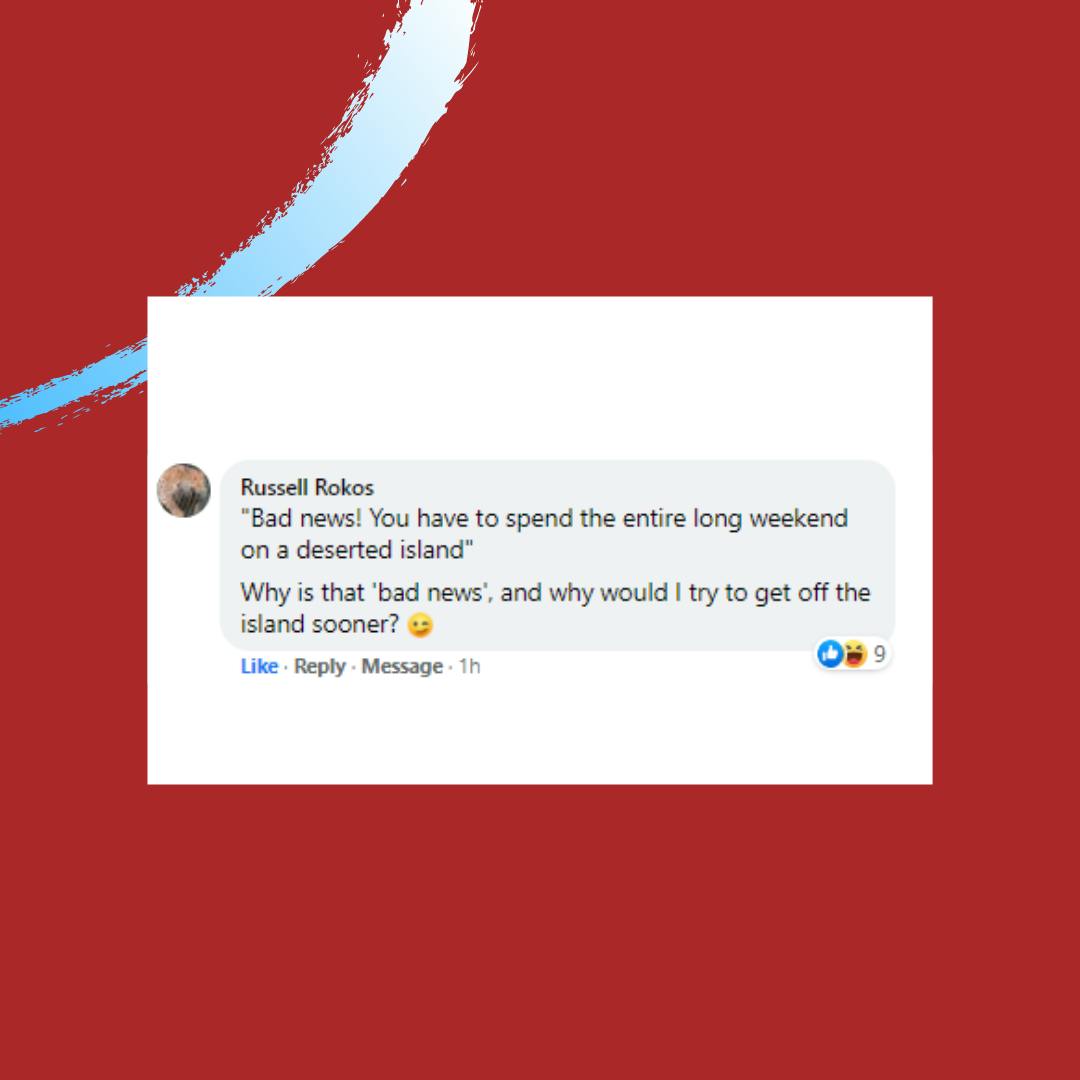The width and height of the screenshot is (1080, 1080).
Task: Click the winking face emoji
Action: [x=420, y=625]
